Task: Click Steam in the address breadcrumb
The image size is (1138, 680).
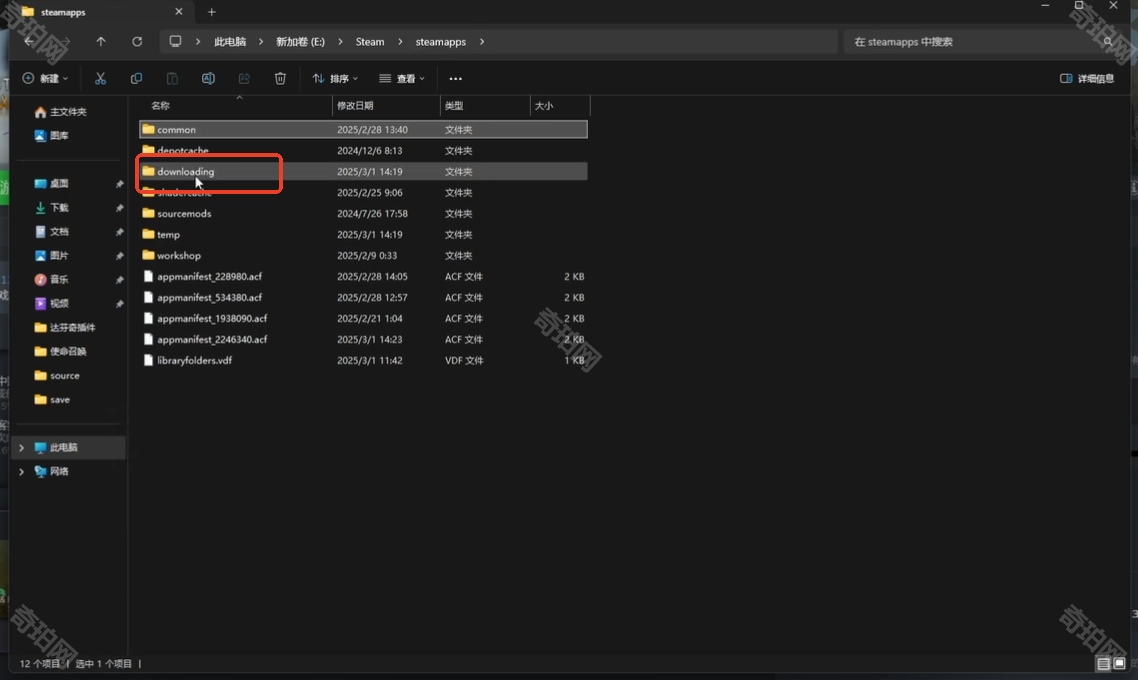Action: (x=370, y=42)
